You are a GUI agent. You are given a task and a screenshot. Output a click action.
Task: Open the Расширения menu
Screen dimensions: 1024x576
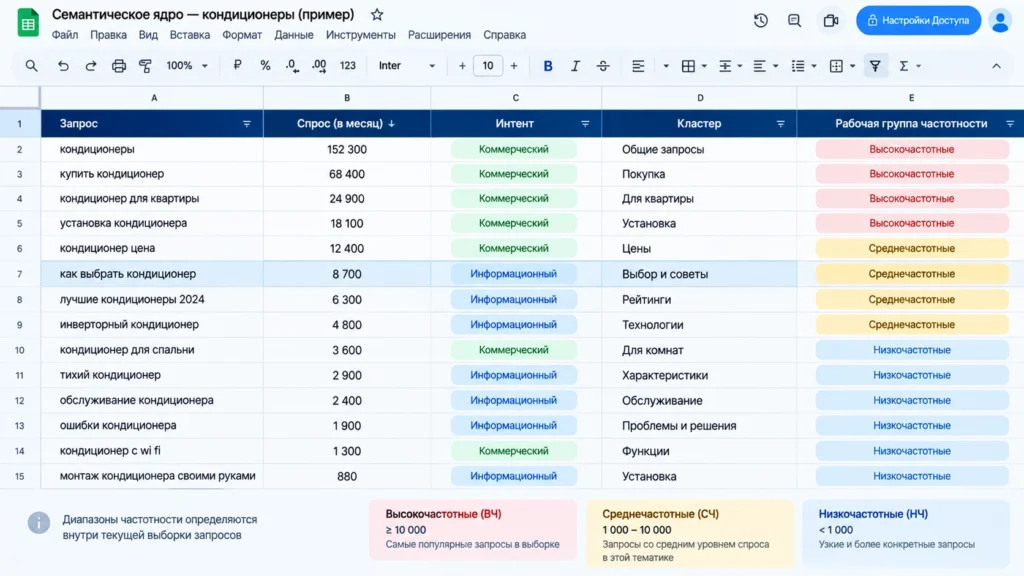click(x=439, y=35)
